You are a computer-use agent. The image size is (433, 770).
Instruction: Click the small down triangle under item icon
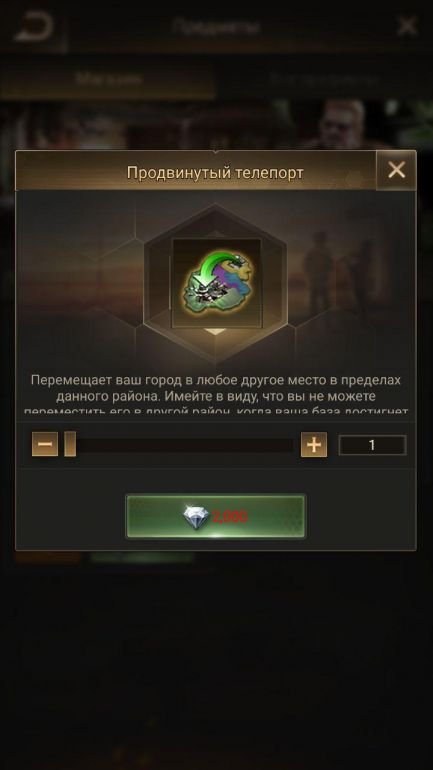tap(215, 331)
